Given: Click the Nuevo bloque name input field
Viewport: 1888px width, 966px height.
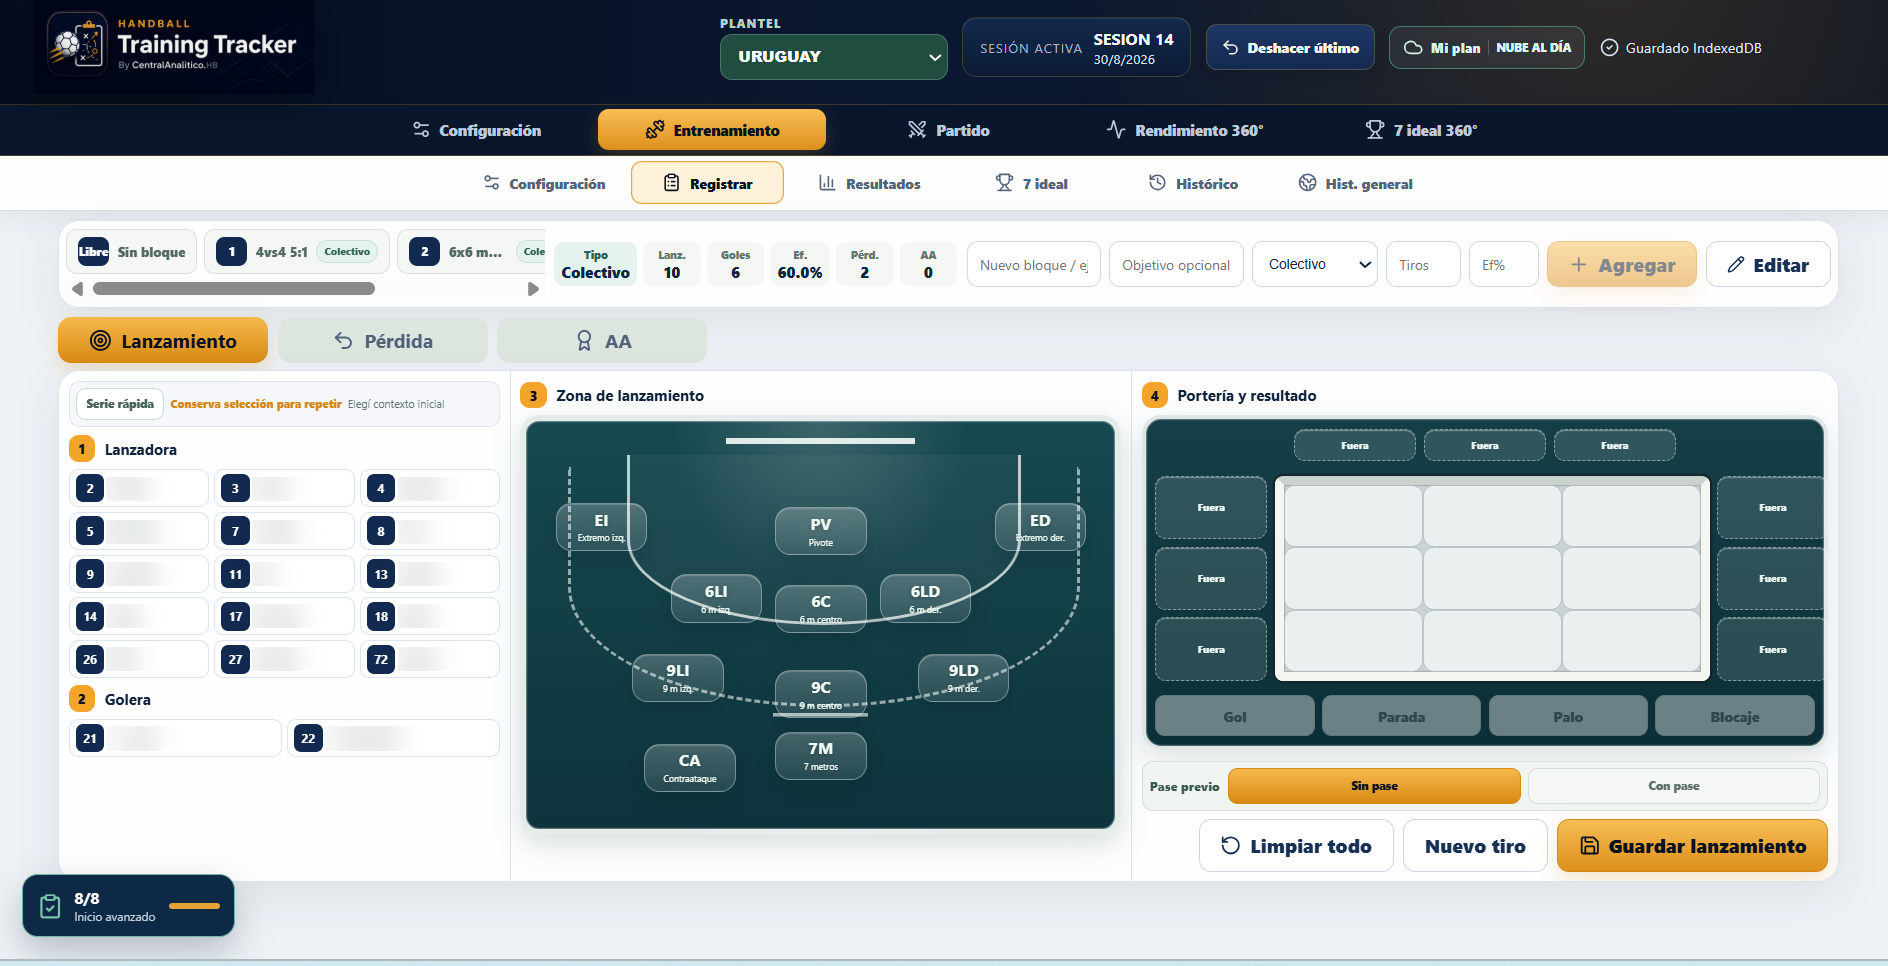Looking at the screenshot, I should point(1034,265).
